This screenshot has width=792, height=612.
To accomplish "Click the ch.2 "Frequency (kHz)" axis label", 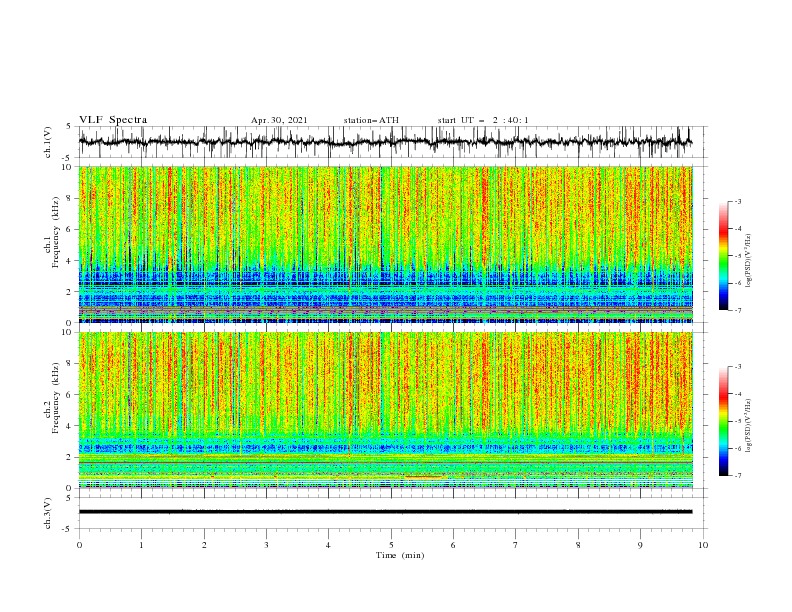I will [56, 398].
